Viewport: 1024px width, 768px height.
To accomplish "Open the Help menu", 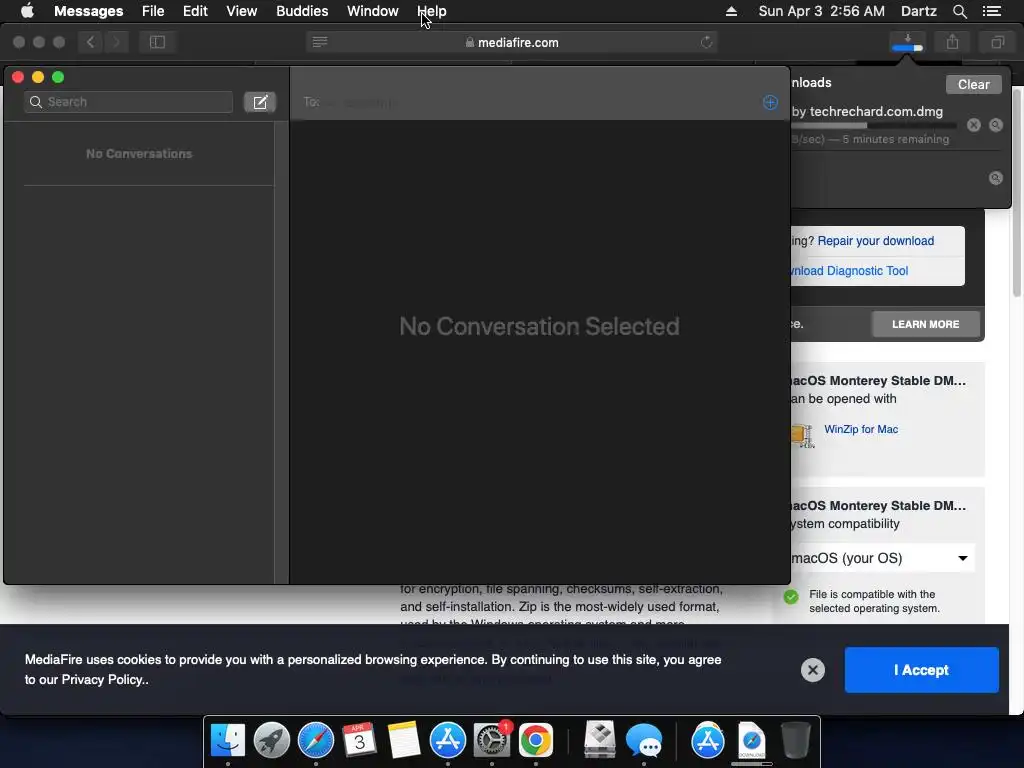I will tap(432, 11).
